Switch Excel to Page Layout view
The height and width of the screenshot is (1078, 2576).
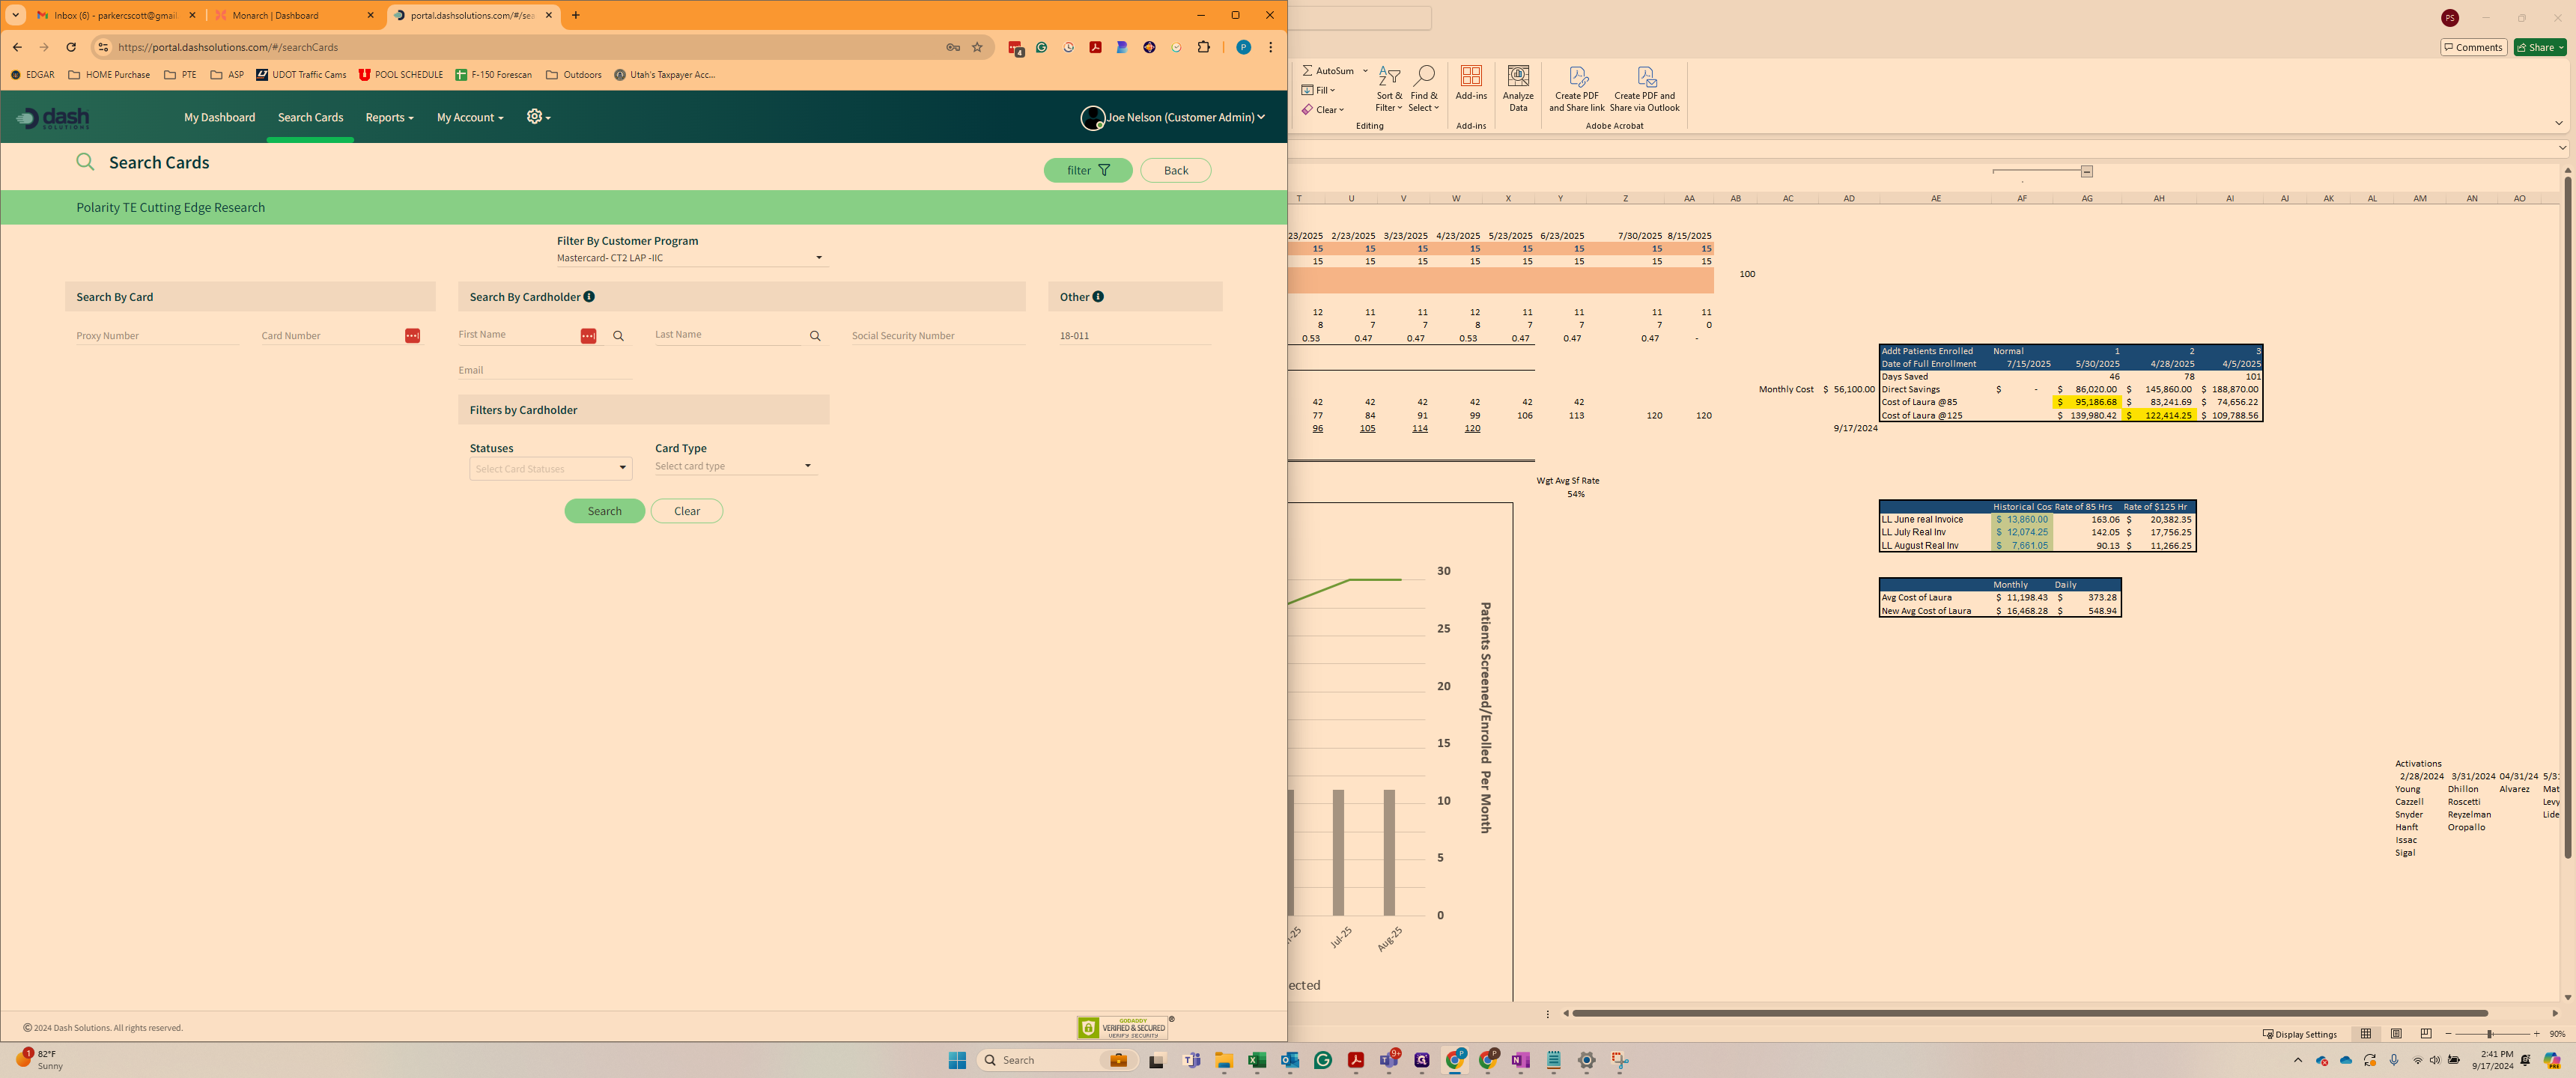tap(2396, 1033)
